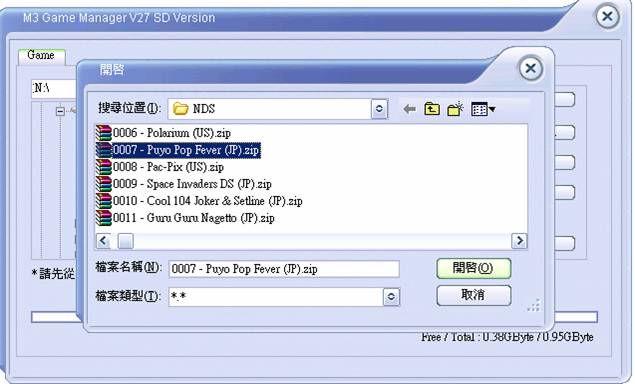
Task: Click the 開啟(O) open button
Action: click(x=473, y=268)
